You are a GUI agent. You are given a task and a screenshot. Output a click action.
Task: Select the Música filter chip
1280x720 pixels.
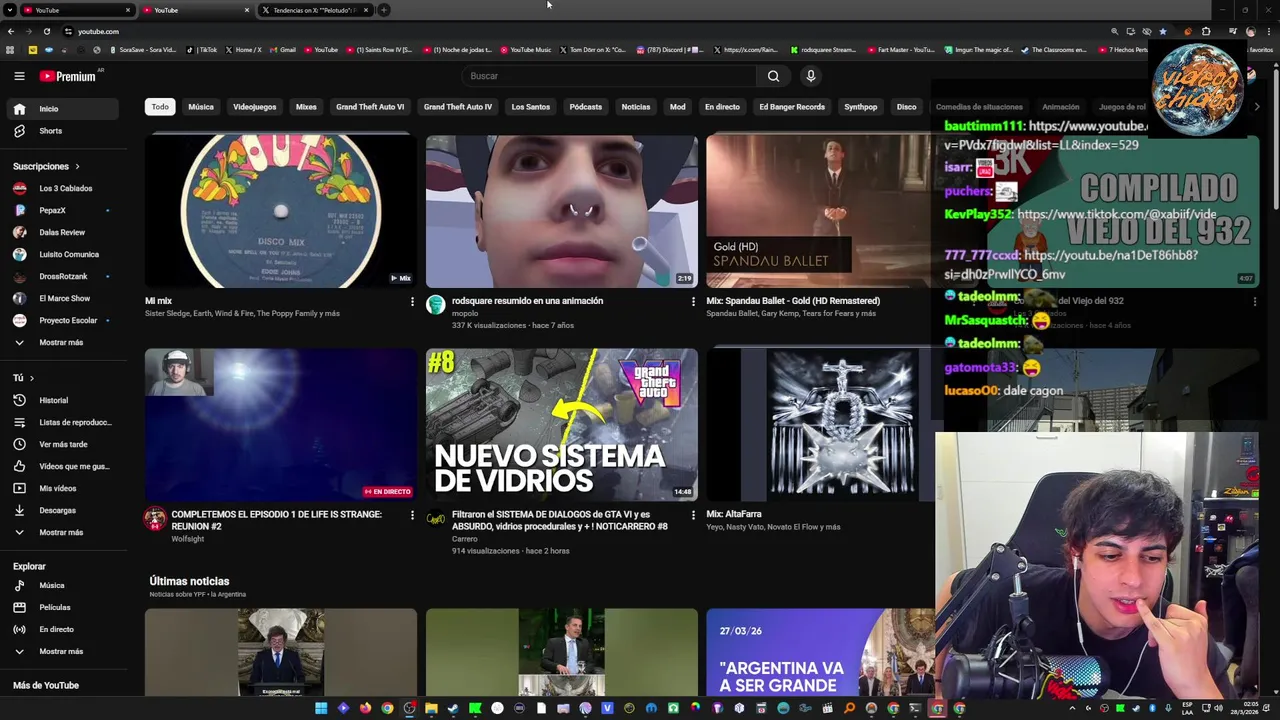[x=201, y=107]
